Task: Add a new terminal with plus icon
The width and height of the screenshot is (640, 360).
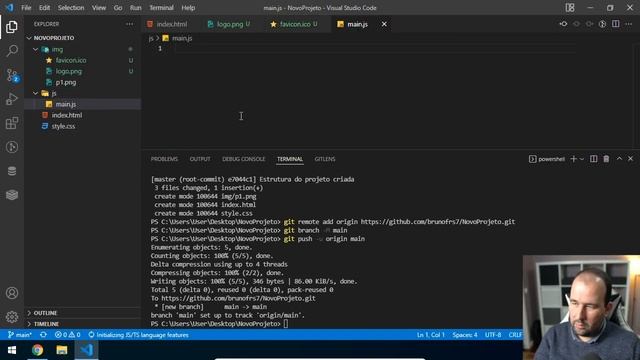Action: [573, 159]
